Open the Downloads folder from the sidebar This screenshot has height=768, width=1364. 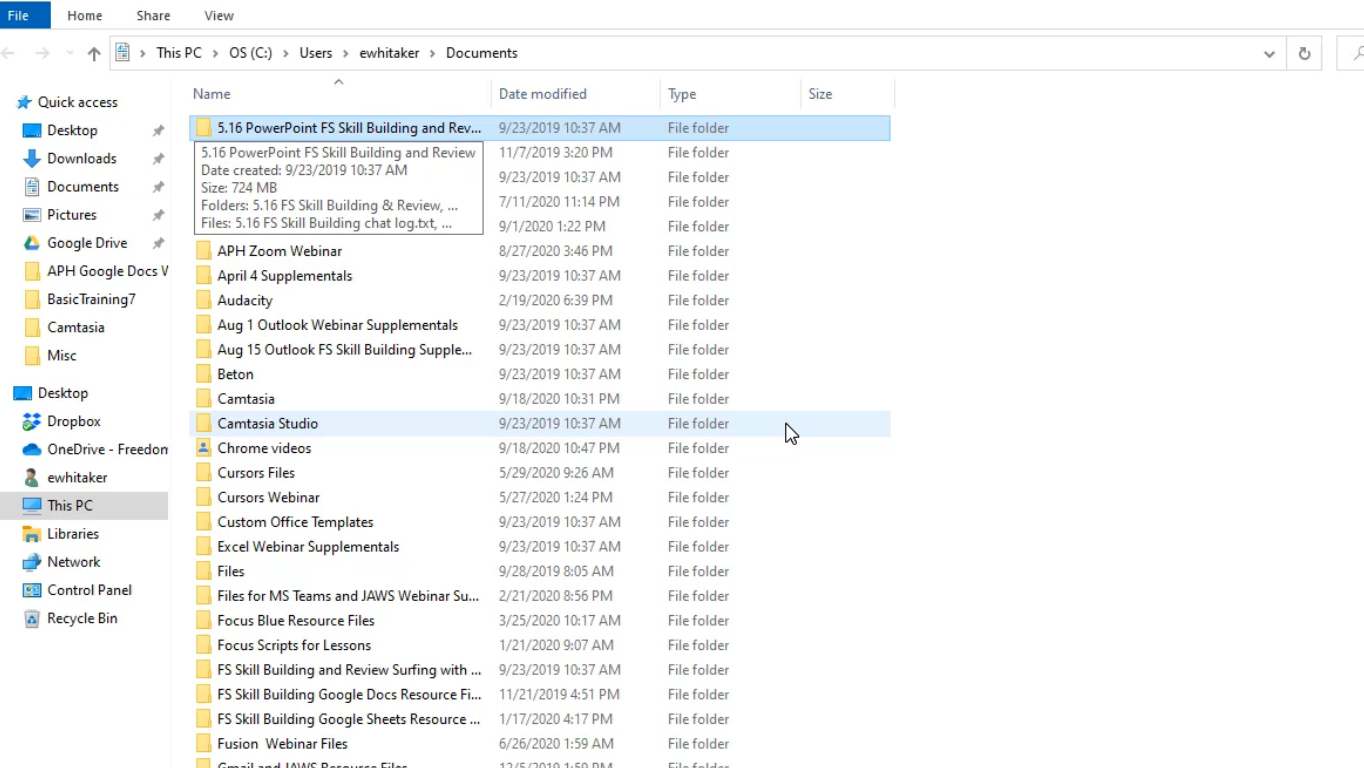pyautogui.click(x=81, y=158)
